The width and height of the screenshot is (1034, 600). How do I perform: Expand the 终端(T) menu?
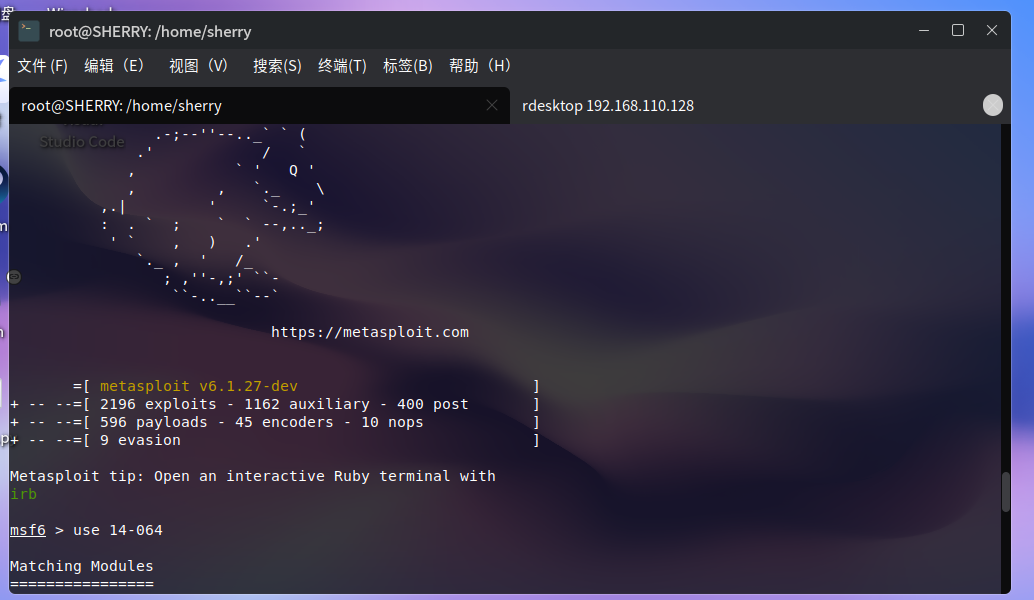point(342,66)
